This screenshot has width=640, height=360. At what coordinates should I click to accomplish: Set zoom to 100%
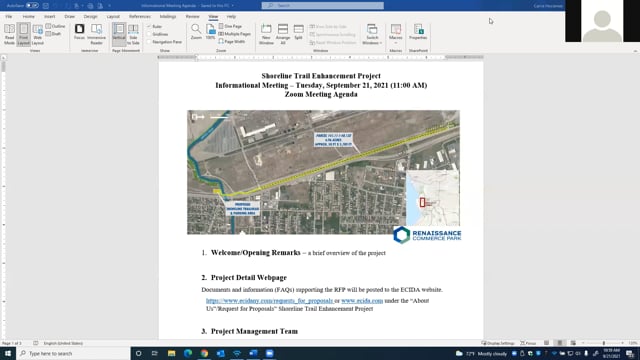click(x=210, y=32)
